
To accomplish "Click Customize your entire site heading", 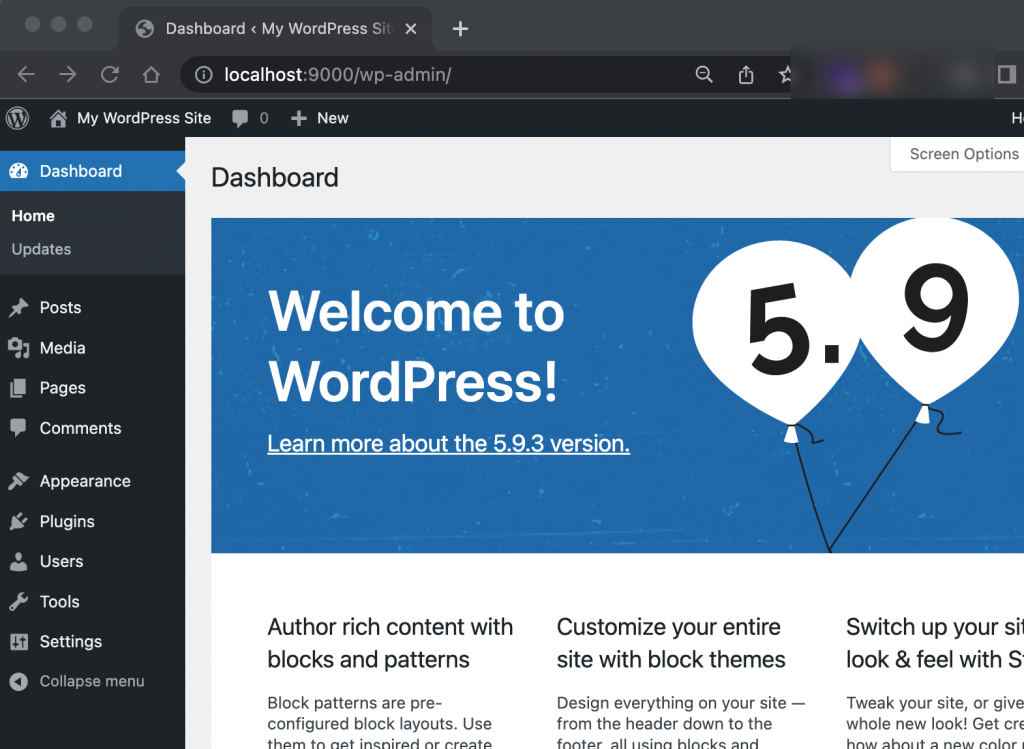I will [671, 643].
